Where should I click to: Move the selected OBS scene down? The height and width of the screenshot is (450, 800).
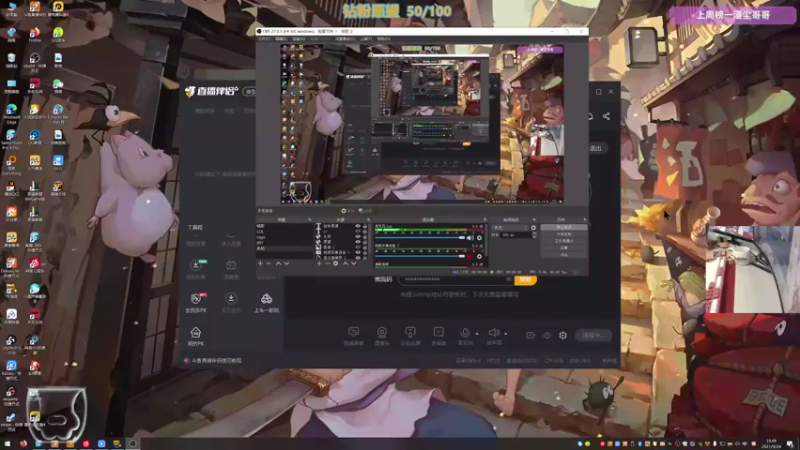pos(286,263)
